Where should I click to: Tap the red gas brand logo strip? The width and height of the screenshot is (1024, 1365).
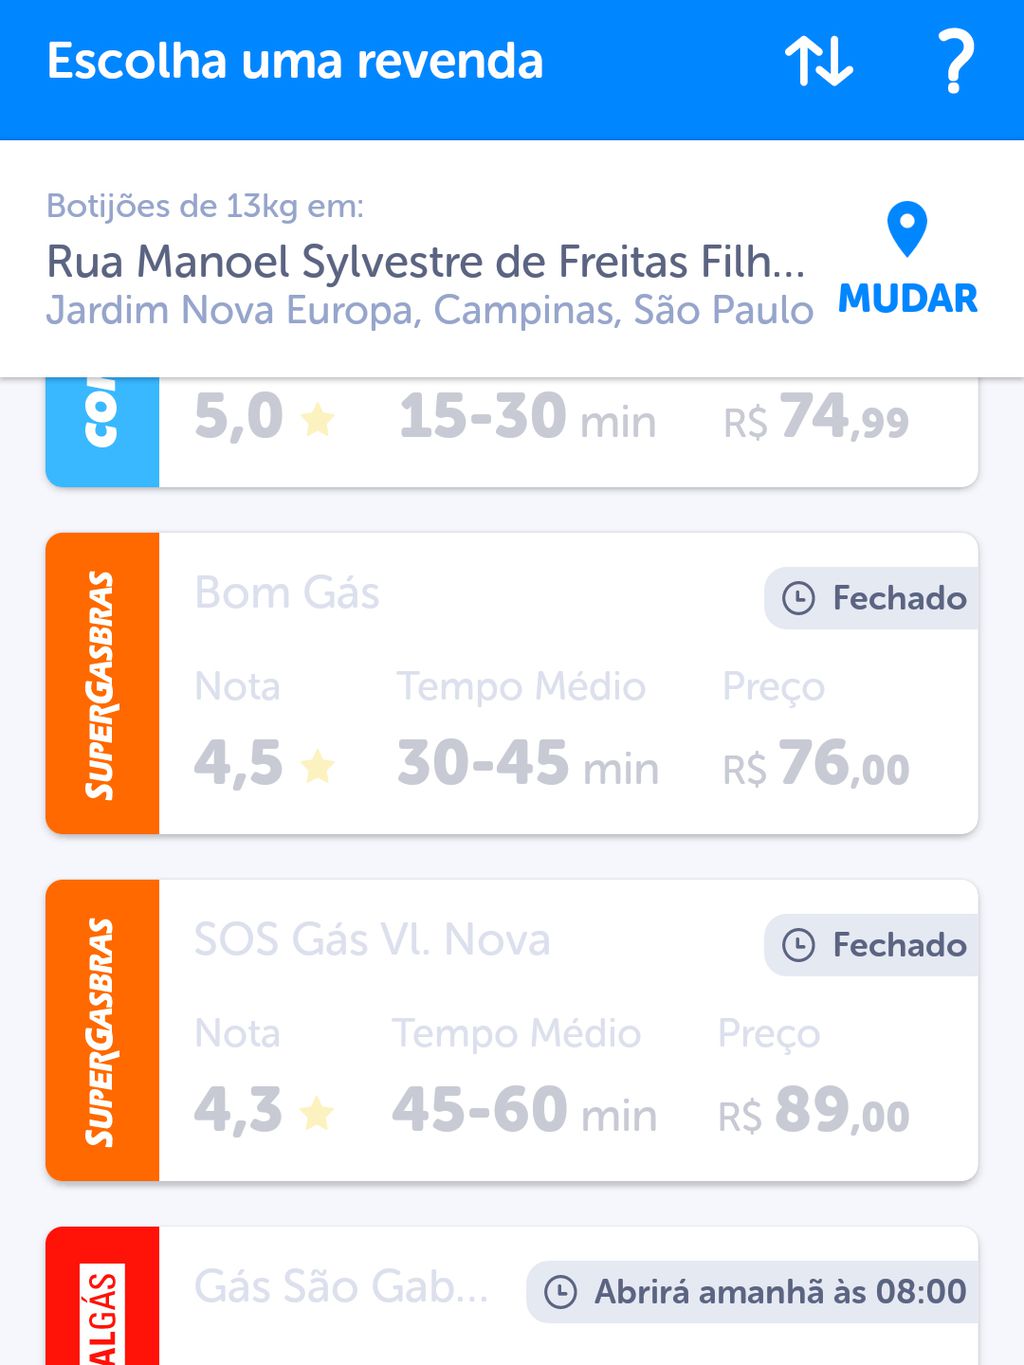click(102, 1296)
